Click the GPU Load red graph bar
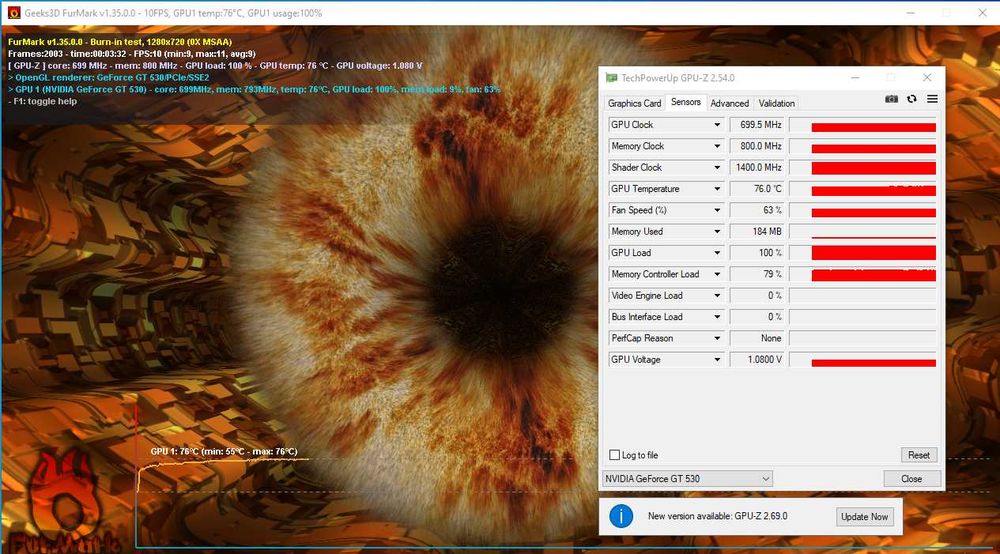The width and height of the screenshot is (1000, 554). [873, 253]
